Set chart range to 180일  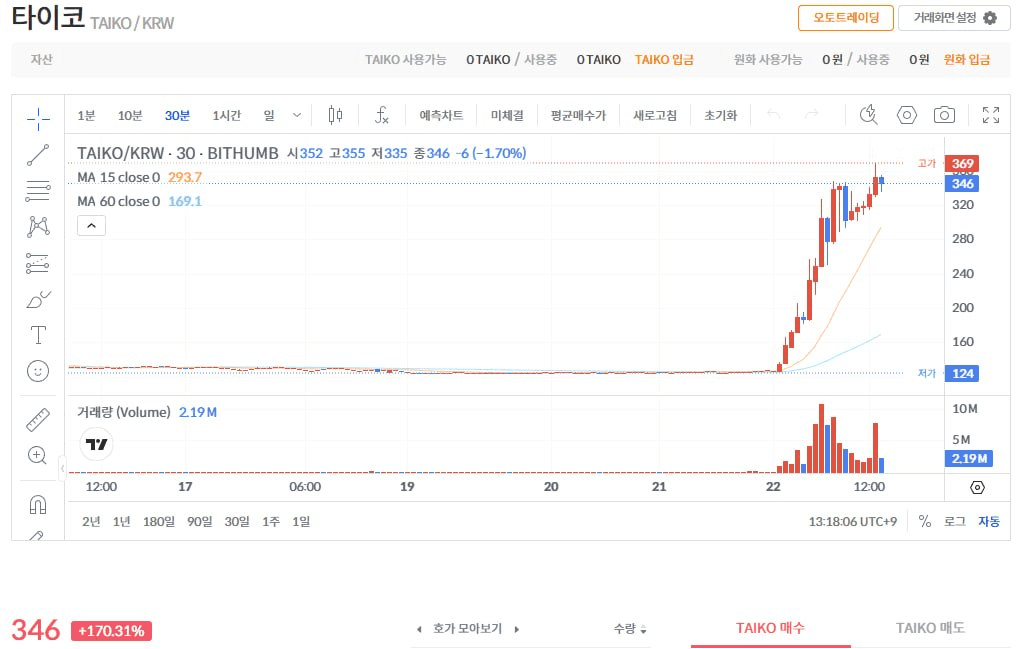(x=159, y=521)
